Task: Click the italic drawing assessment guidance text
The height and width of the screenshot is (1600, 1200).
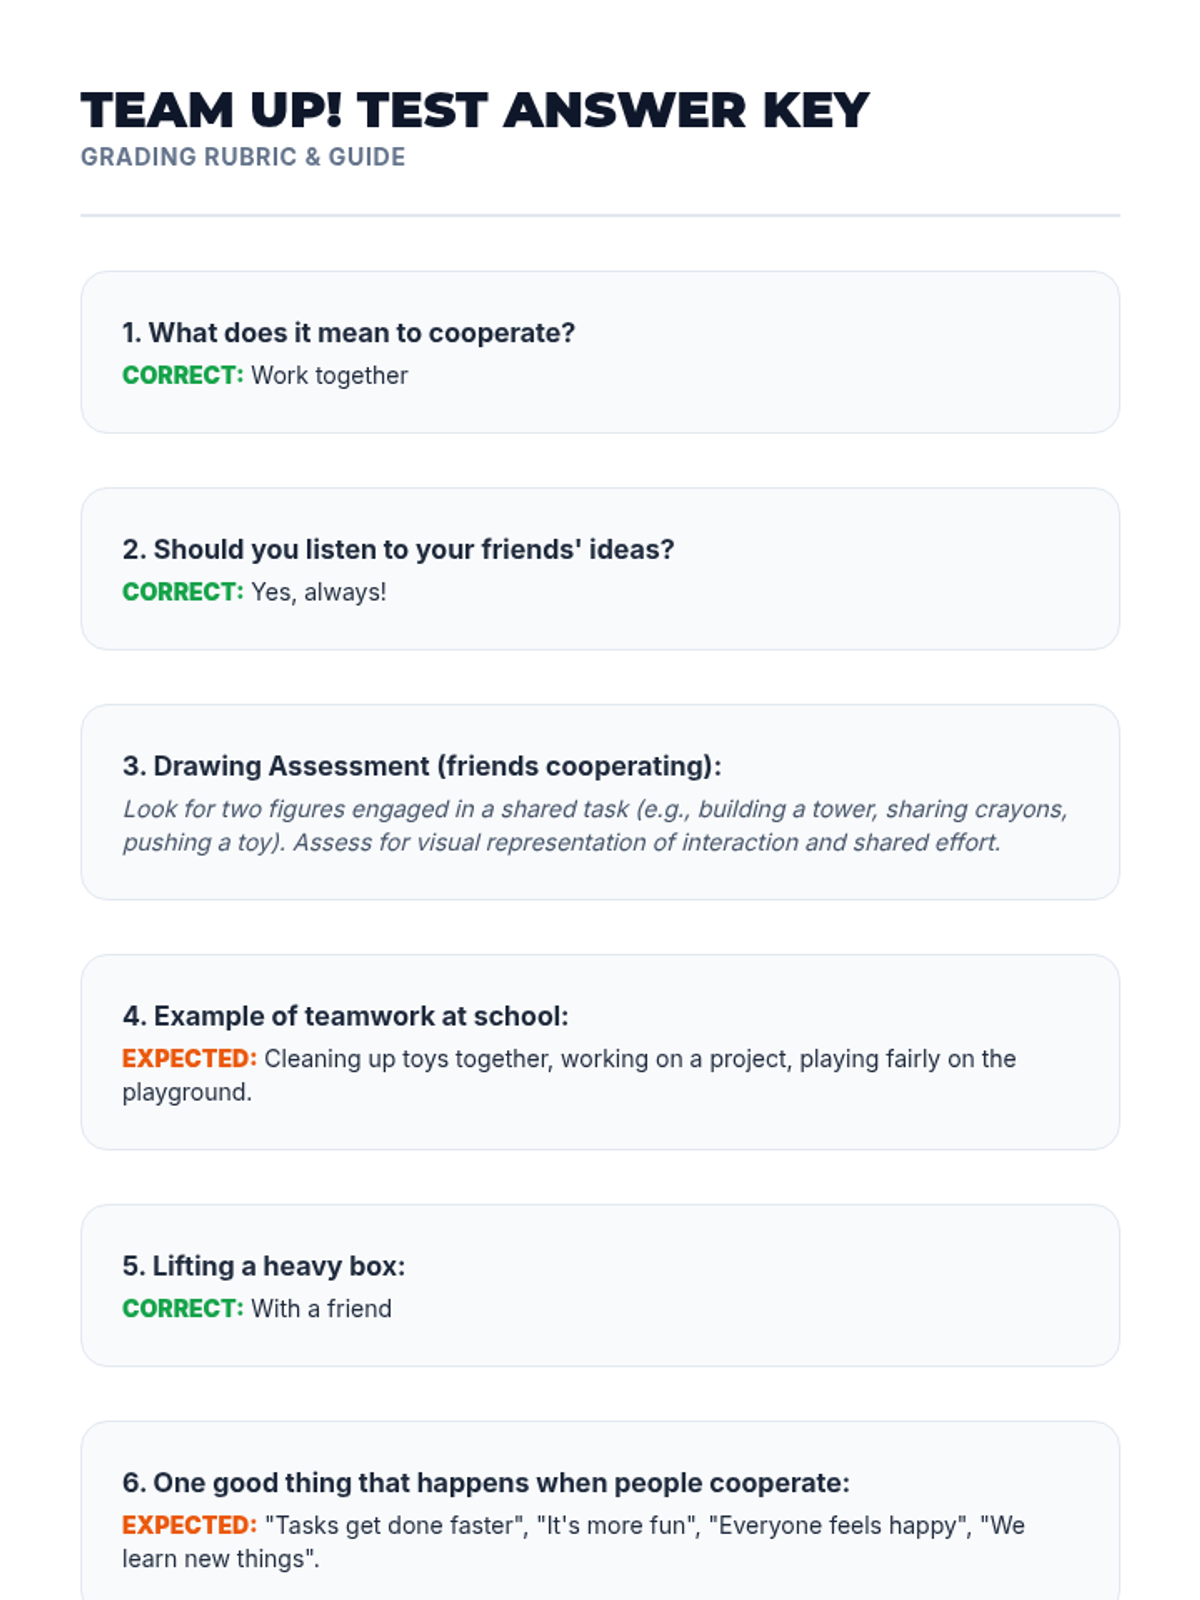Action: click(x=595, y=826)
